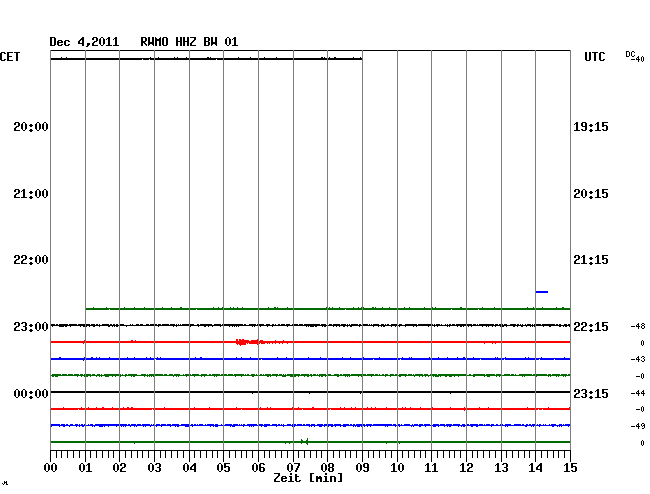Click the black trace at the 00:00 row
Image resolution: width=650 pixels, height=494 pixels.
coord(310,392)
